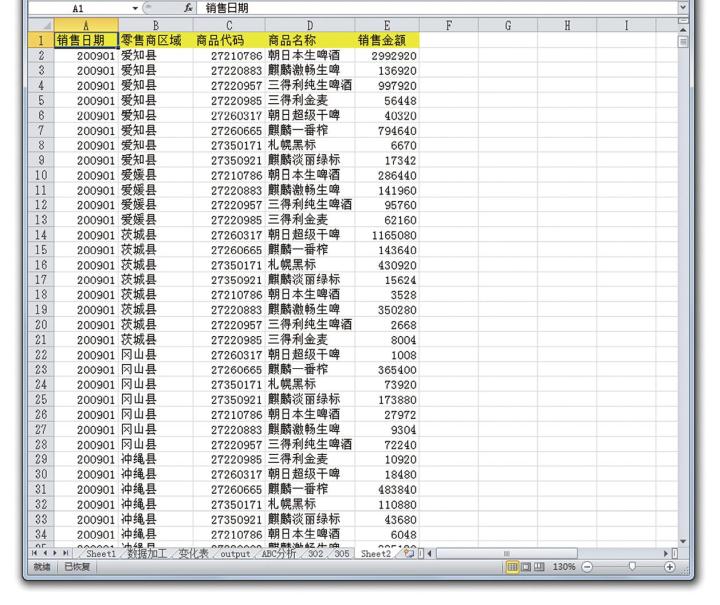This screenshot has height=605, width=720.
Task: Click the Insert Worksheet icon
Action: (409, 553)
